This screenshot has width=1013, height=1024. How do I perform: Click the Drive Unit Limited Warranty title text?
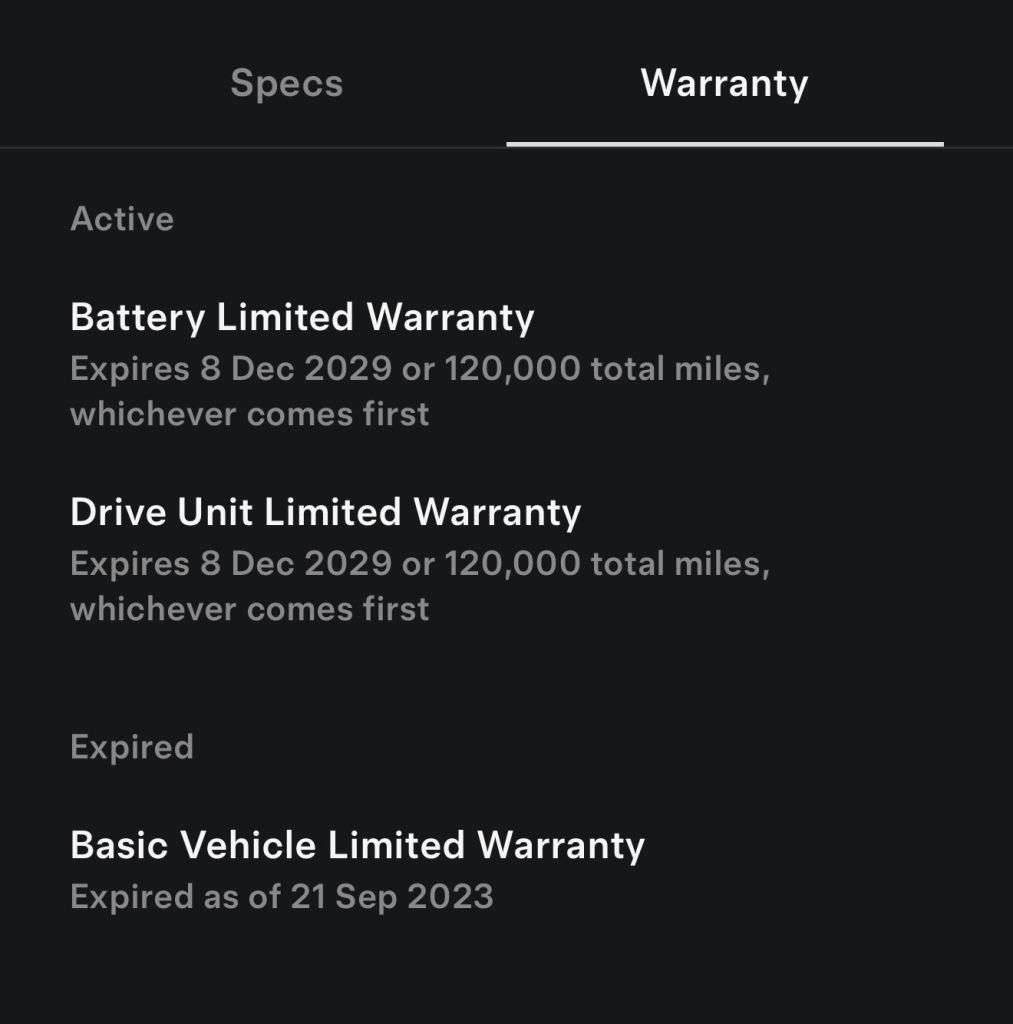325,512
